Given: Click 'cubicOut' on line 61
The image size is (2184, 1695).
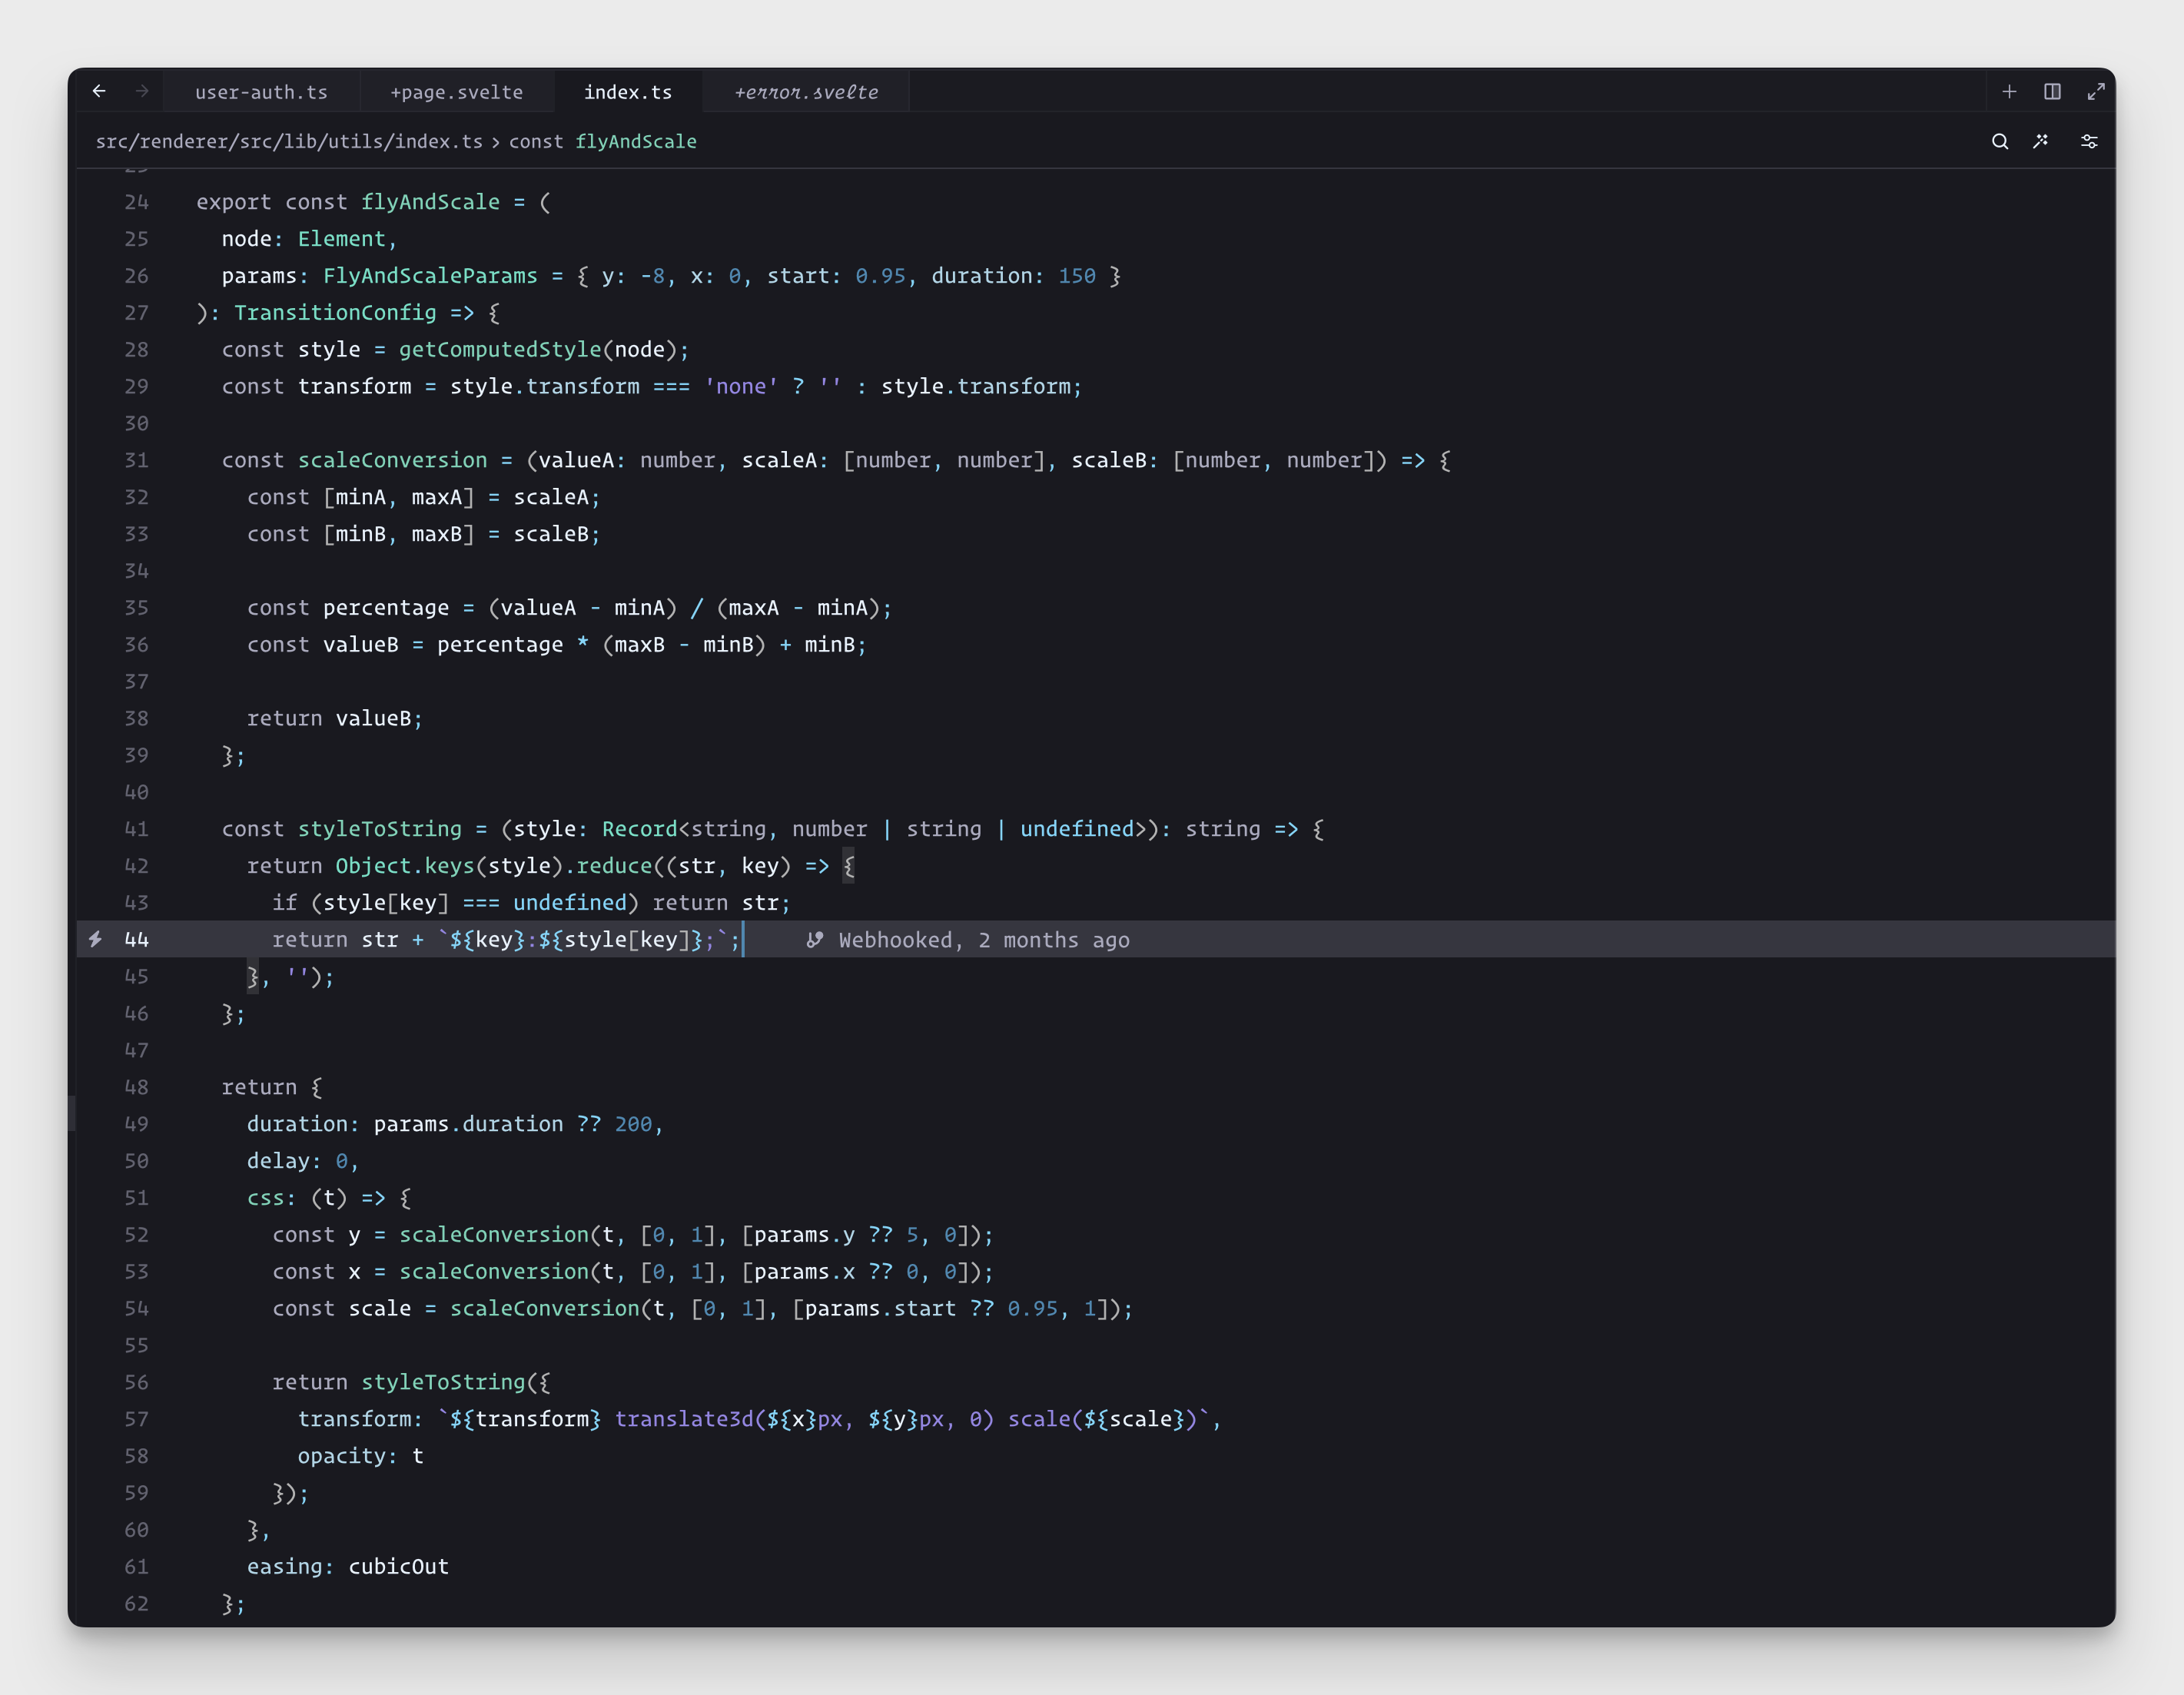Looking at the screenshot, I should (x=398, y=1567).
